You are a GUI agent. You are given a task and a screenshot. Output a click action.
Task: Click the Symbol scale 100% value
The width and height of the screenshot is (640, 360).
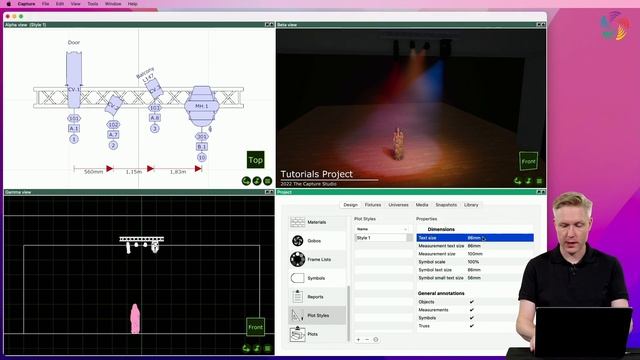point(473,262)
